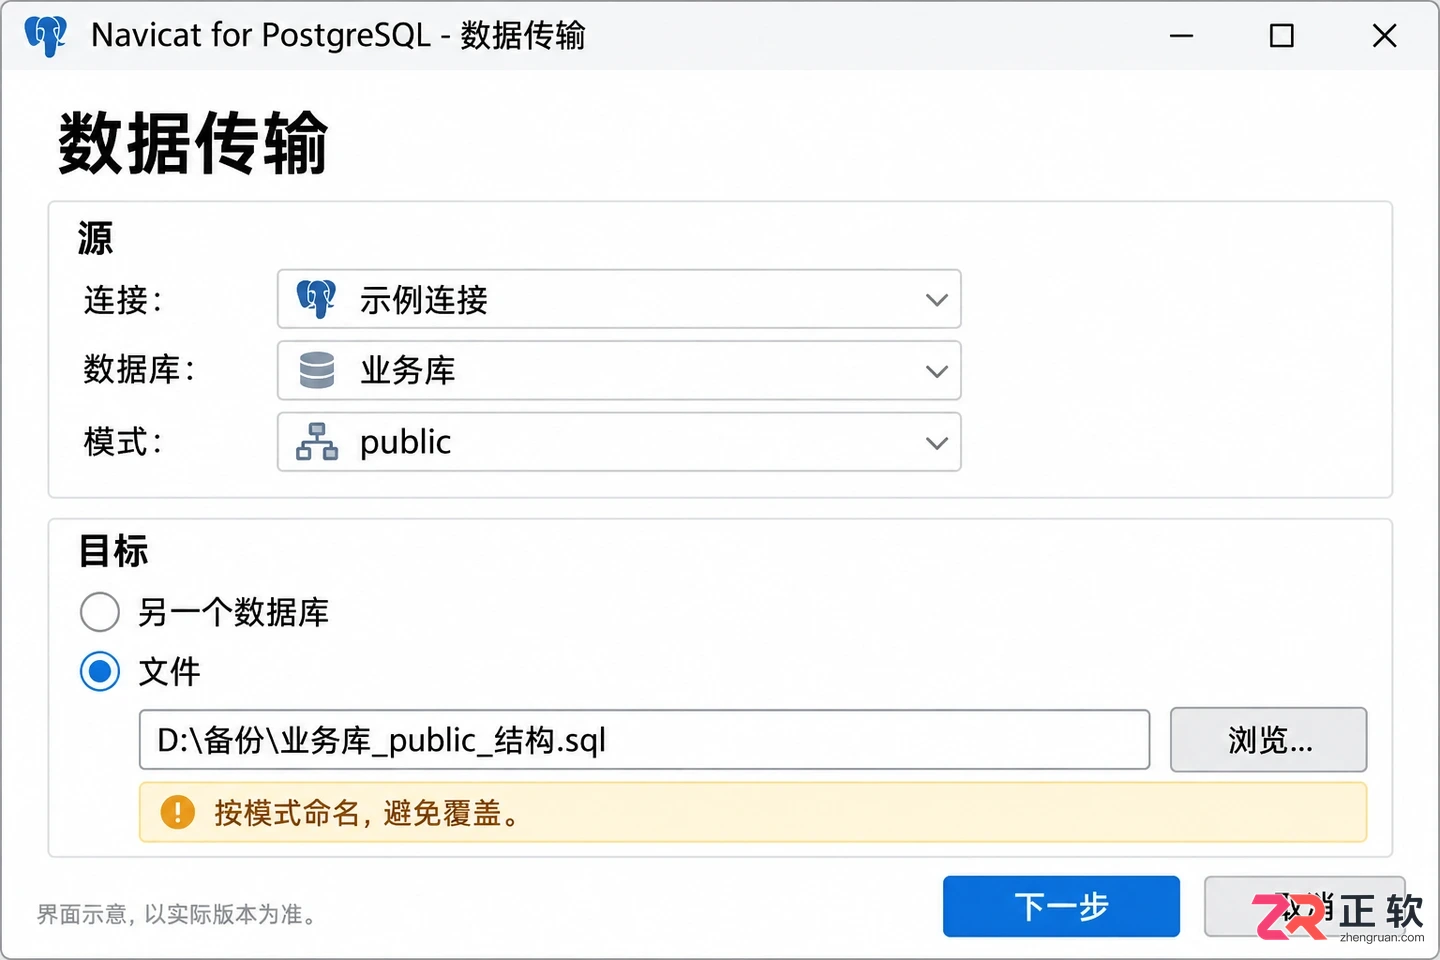The width and height of the screenshot is (1440, 960).
Task: Click the large 数据传输 page heading
Action: 194,143
